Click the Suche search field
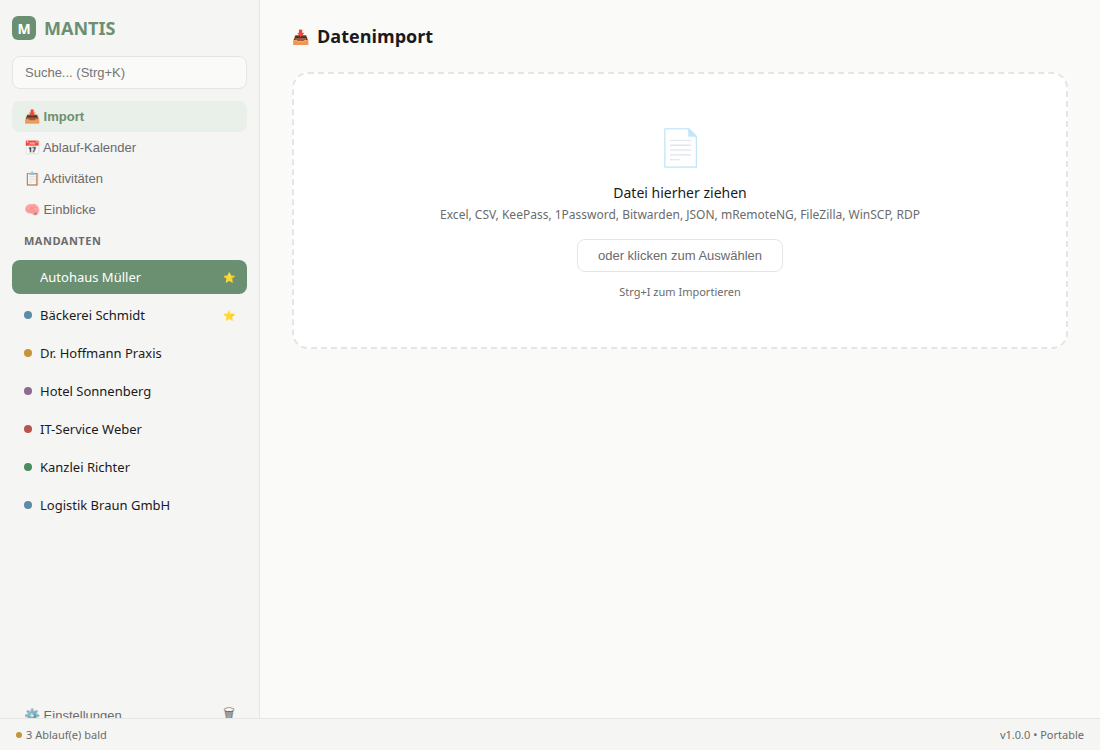 129,72
